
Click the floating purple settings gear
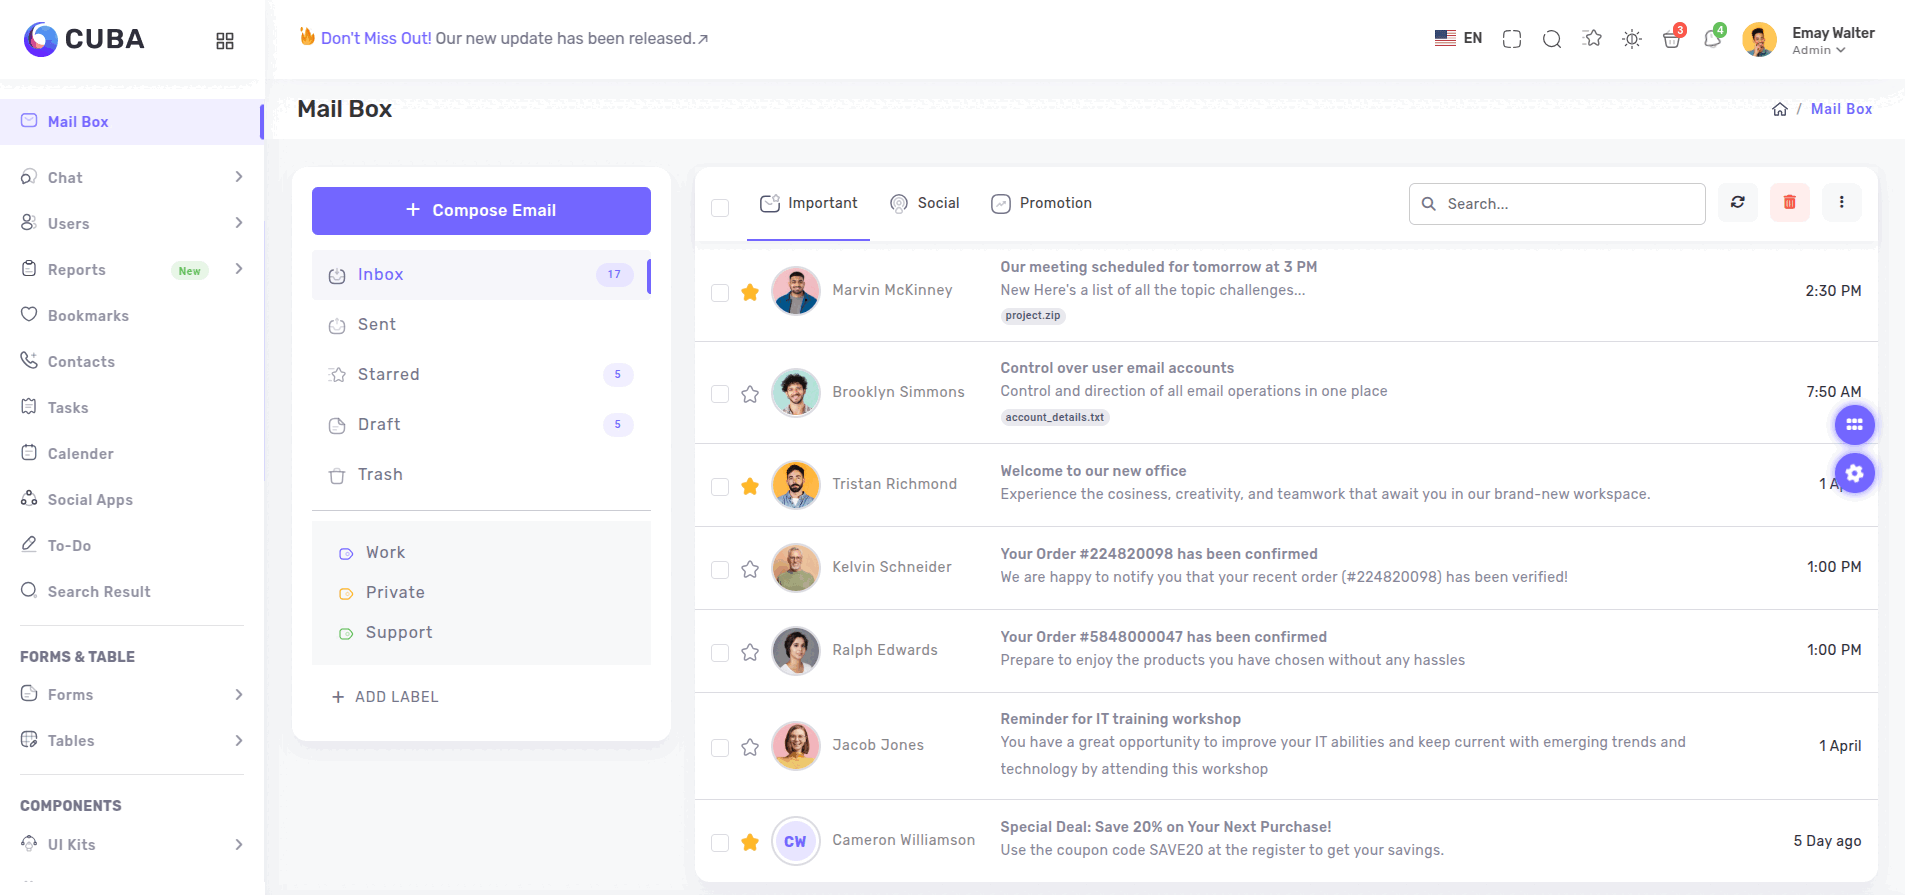tap(1854, 473)
